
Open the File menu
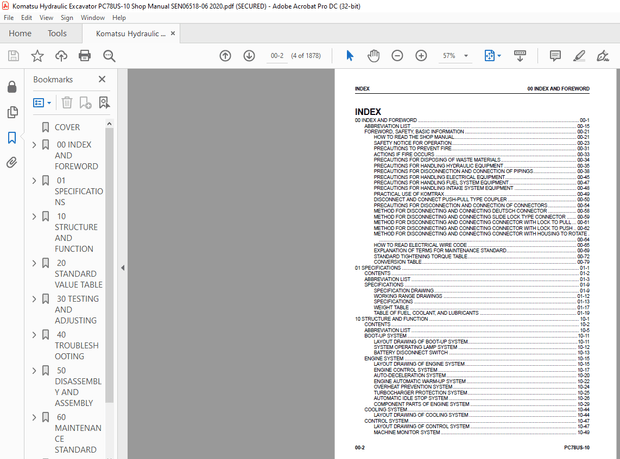[9, 18]
